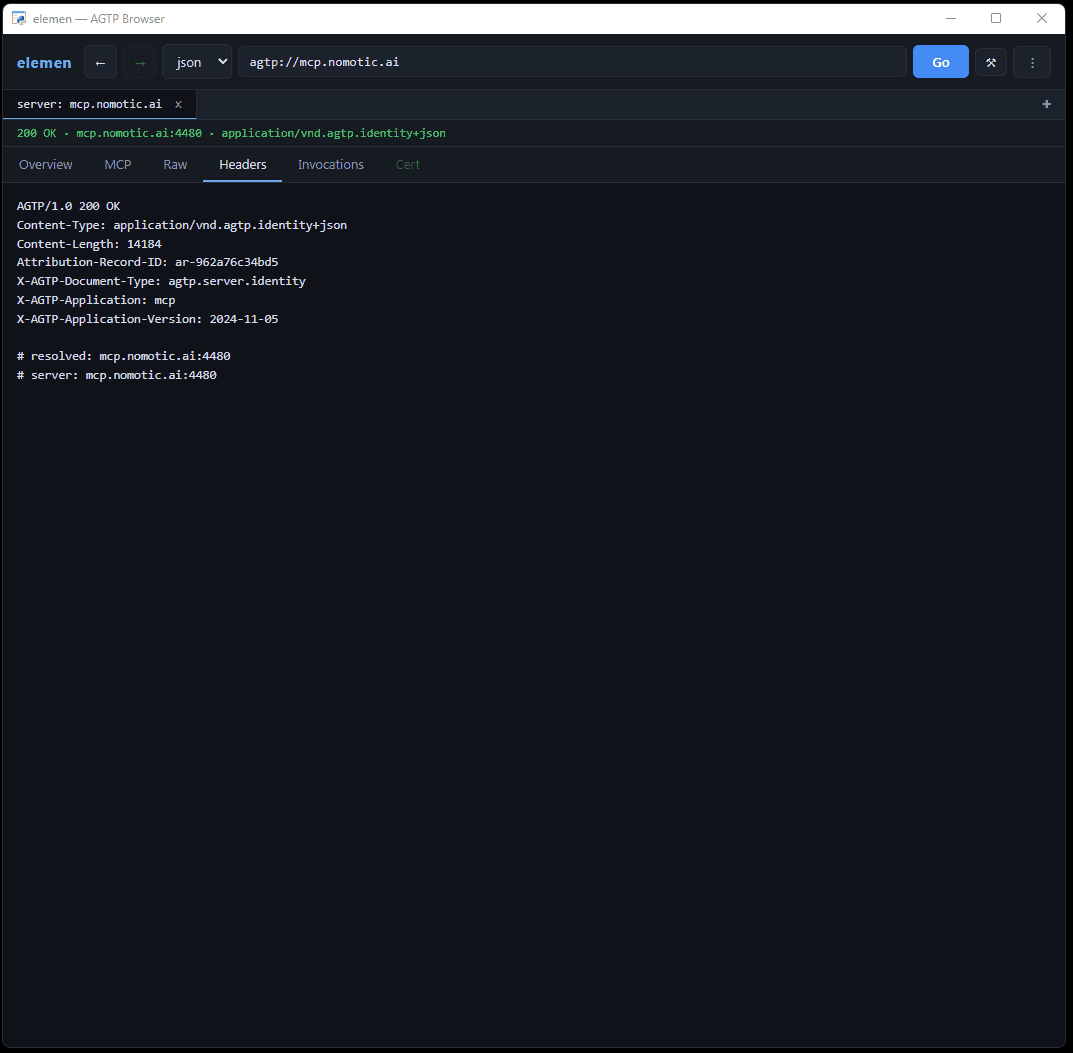This screenshot has width=1073, height=1053.
Task: Expand the json format dropdown
Action: [197, 62]
